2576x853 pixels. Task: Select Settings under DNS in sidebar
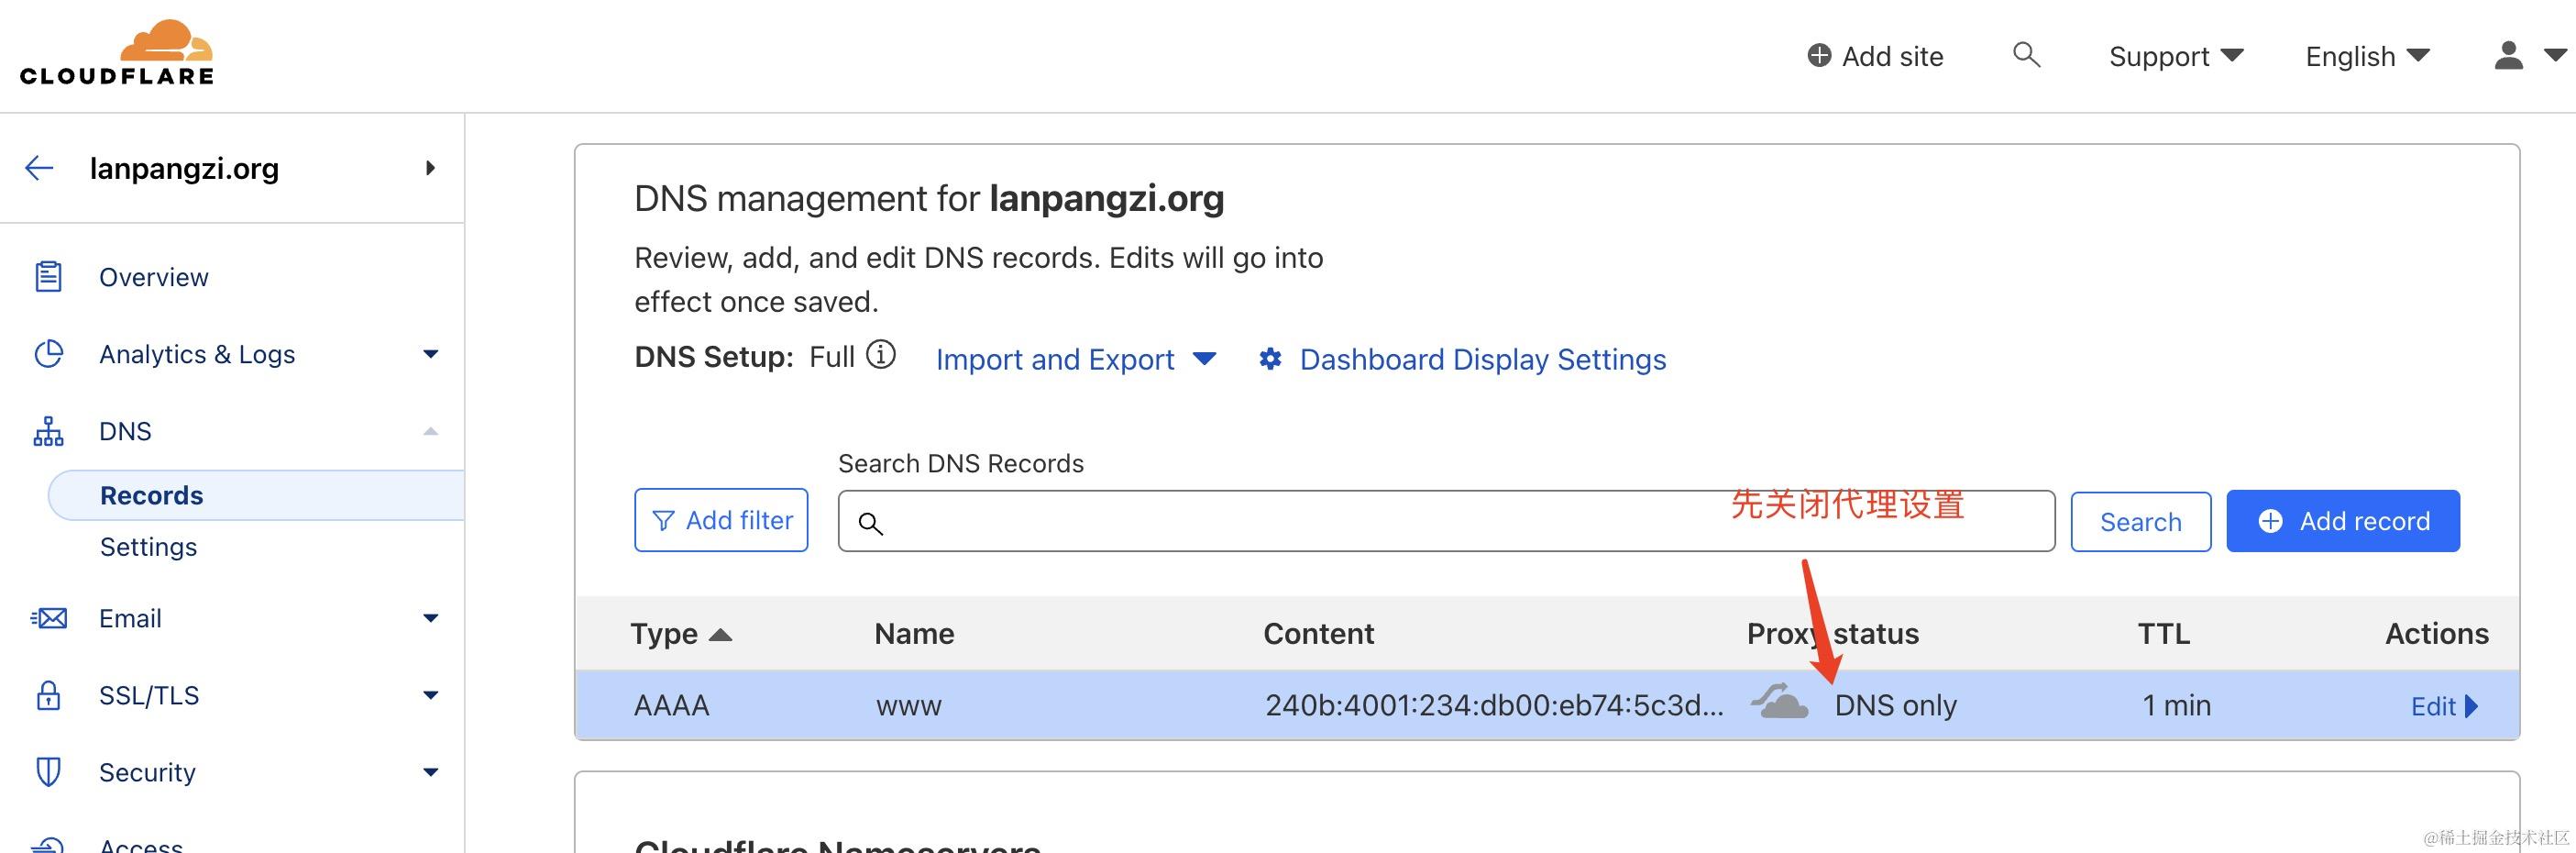(x=148, y=547)
